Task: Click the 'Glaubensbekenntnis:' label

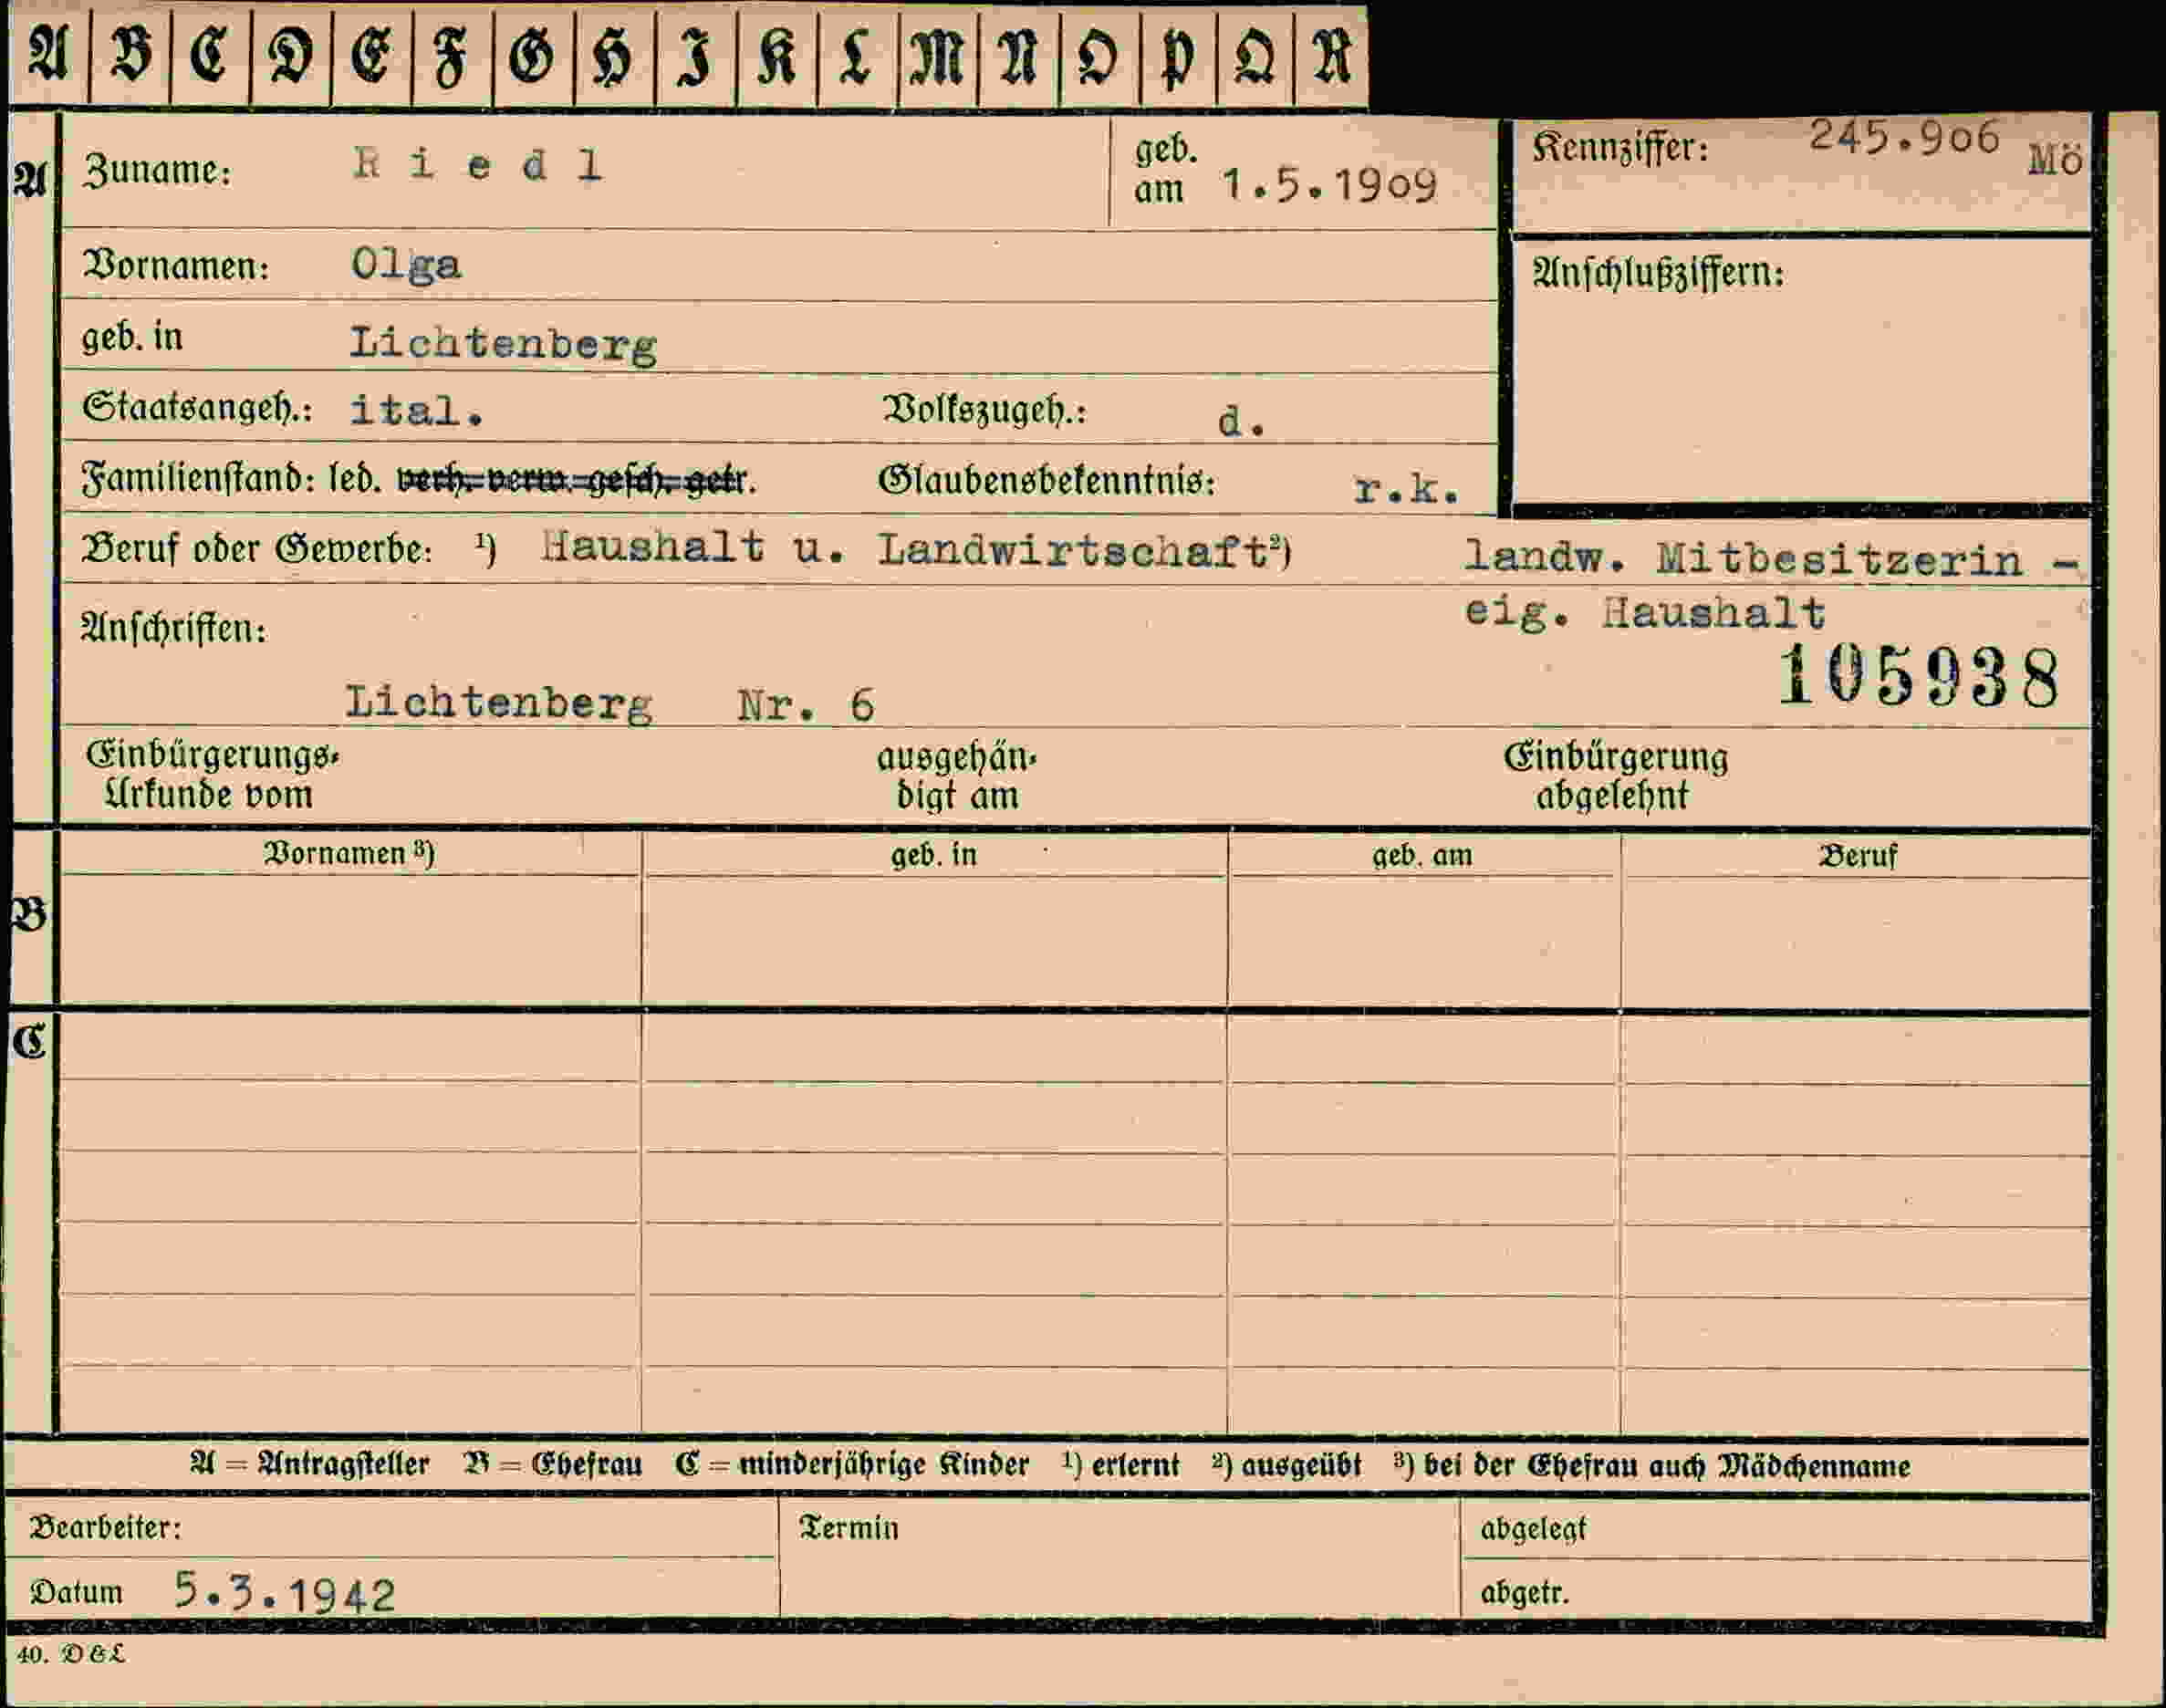Action: (x=1047, y=481)
